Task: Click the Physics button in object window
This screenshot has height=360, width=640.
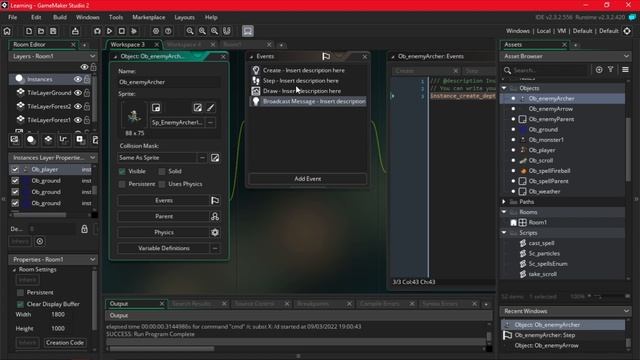Action: 164,232
